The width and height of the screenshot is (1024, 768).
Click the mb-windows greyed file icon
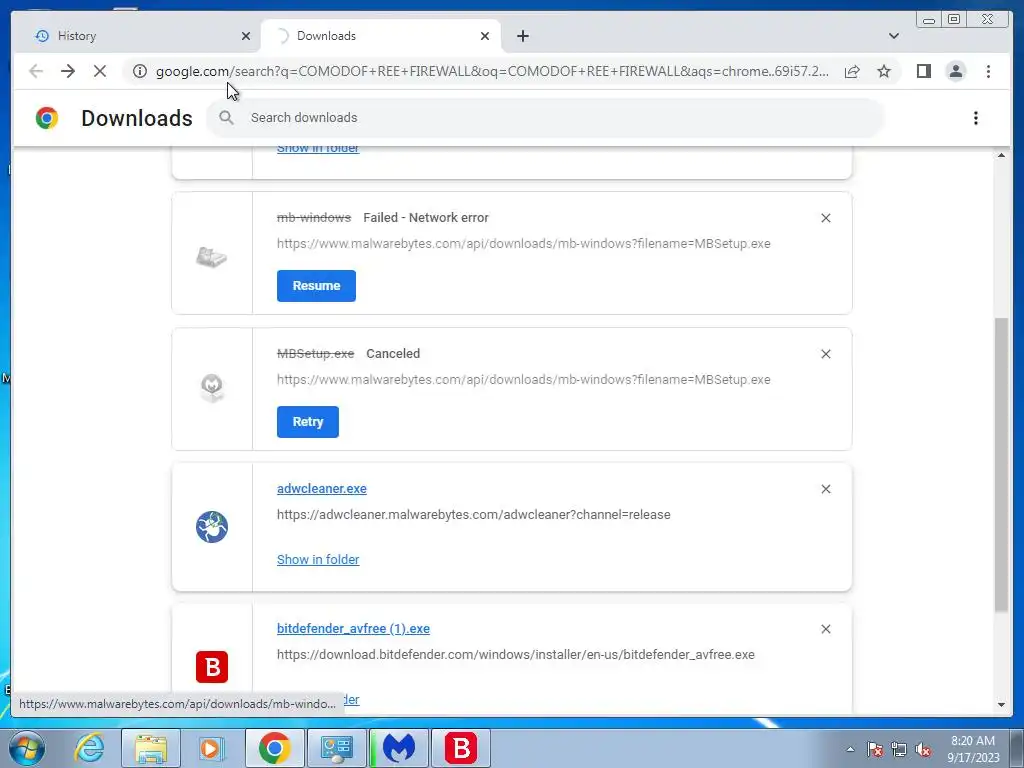[x=212, y=256]
